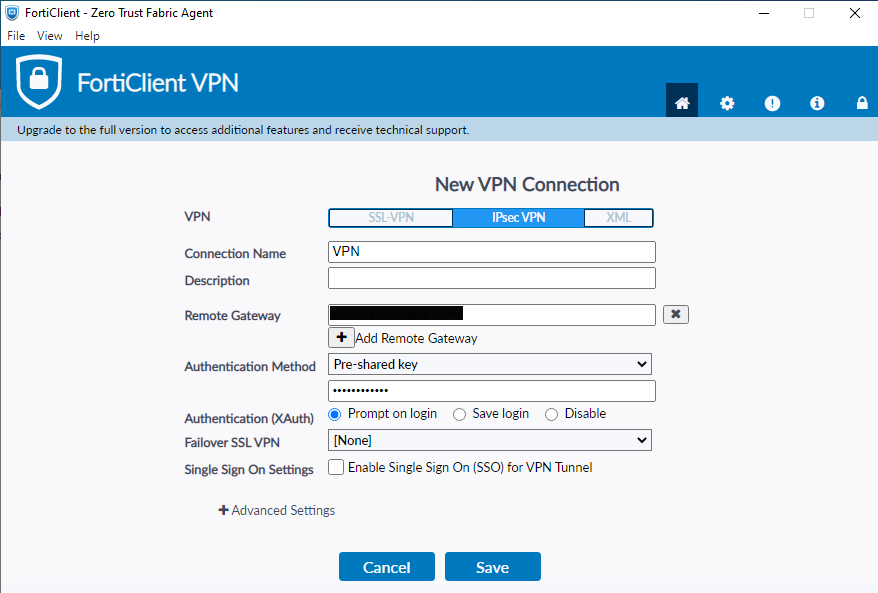Click the Description input field
Viewport: 878px width, 593px height.
tap(492, 278)
